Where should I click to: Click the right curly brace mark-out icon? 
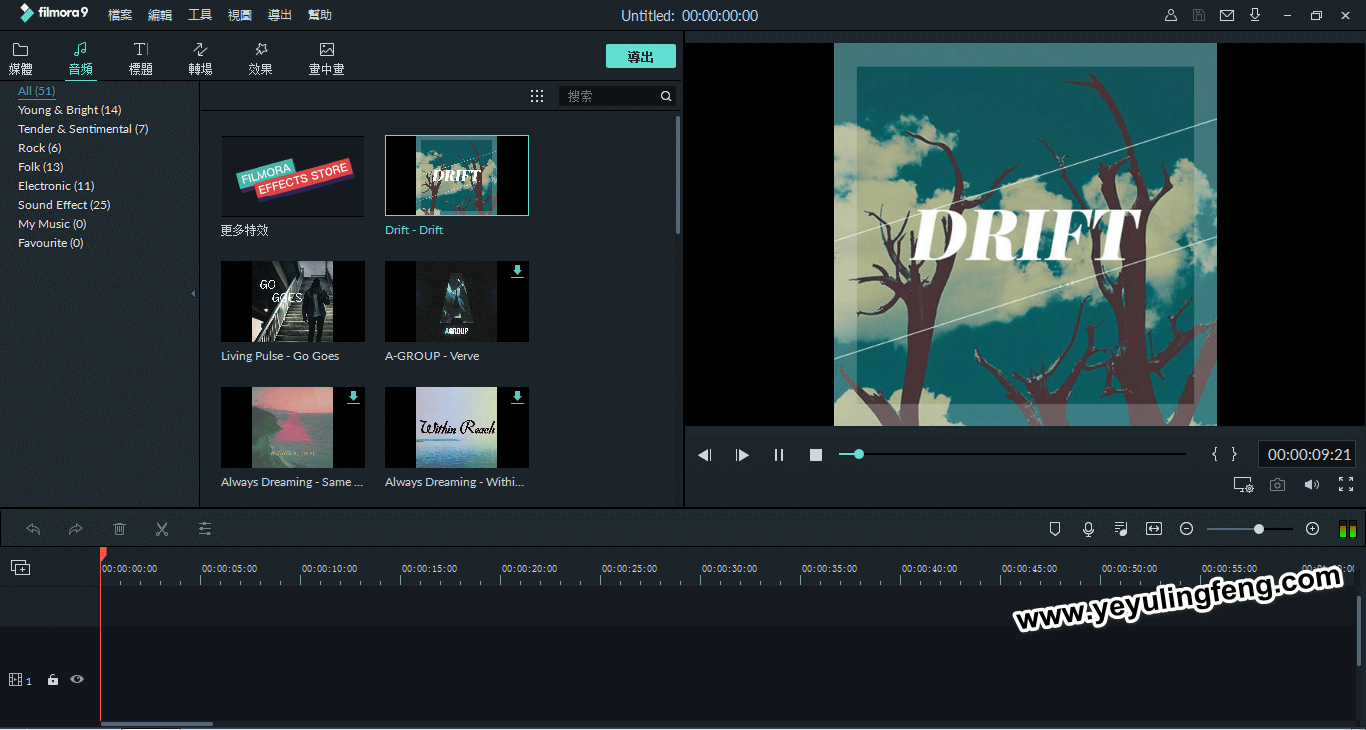coord(1234,454)
